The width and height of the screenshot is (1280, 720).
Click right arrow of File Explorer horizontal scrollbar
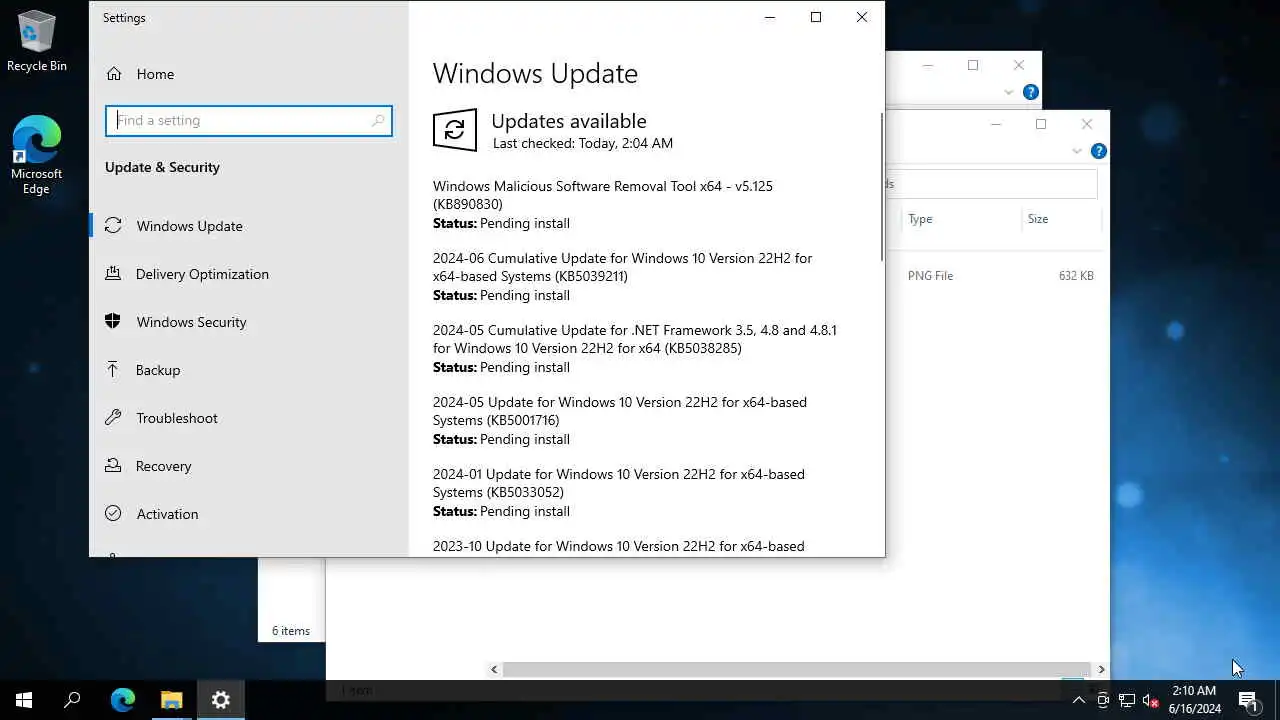tap(1101, 669)
